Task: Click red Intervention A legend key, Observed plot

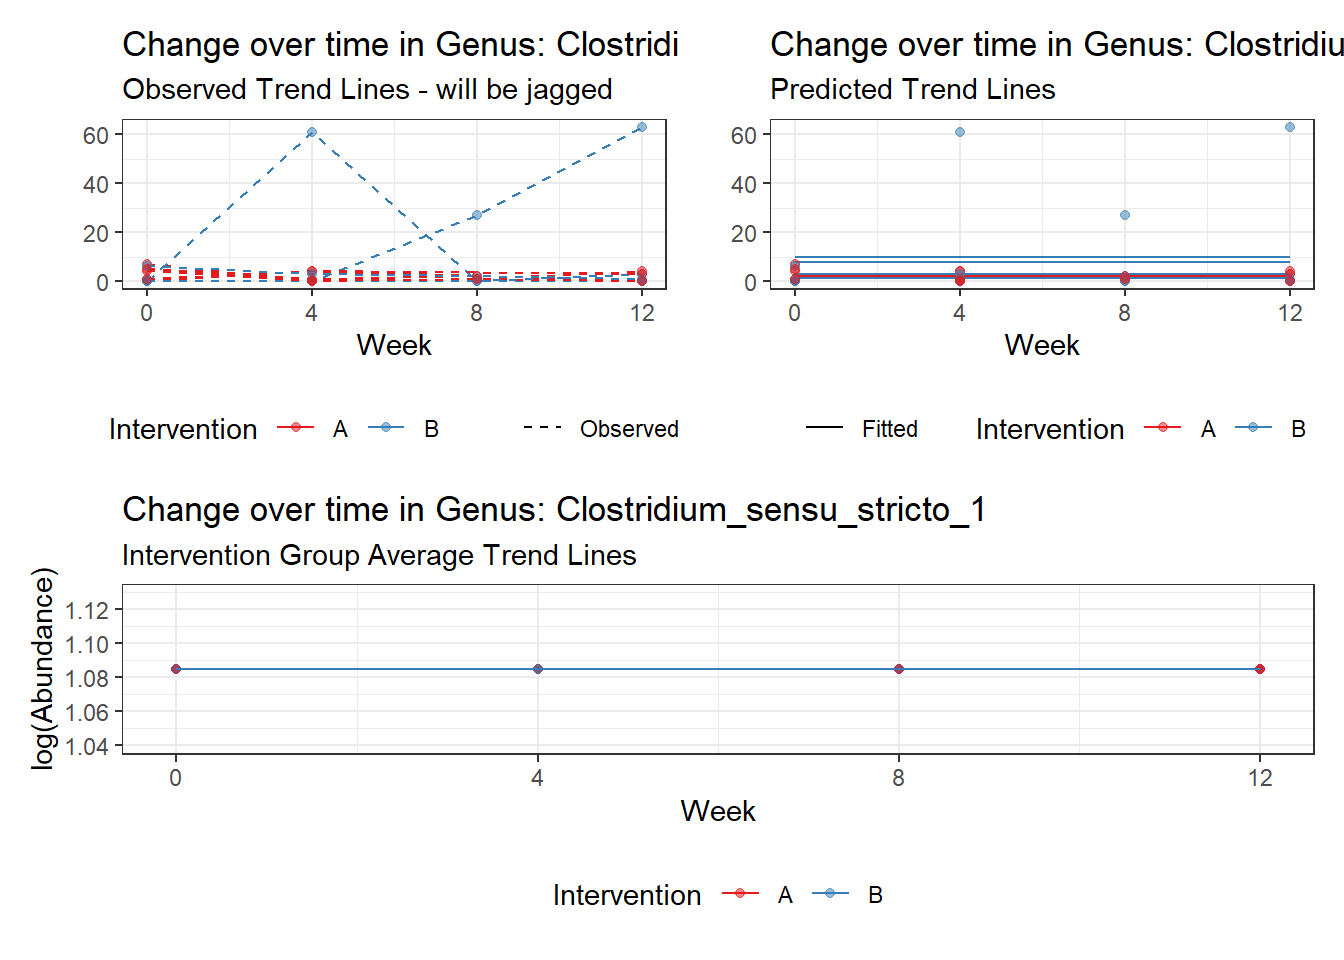Action: point(295,428)
